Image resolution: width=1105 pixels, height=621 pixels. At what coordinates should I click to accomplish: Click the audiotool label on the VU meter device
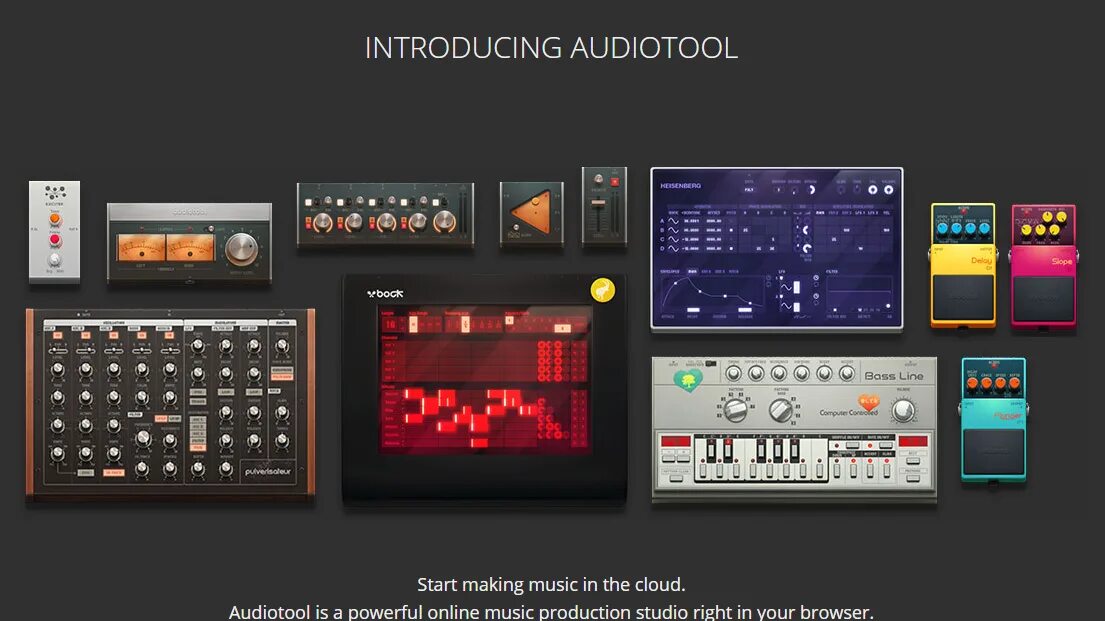[x=189, y=211]
